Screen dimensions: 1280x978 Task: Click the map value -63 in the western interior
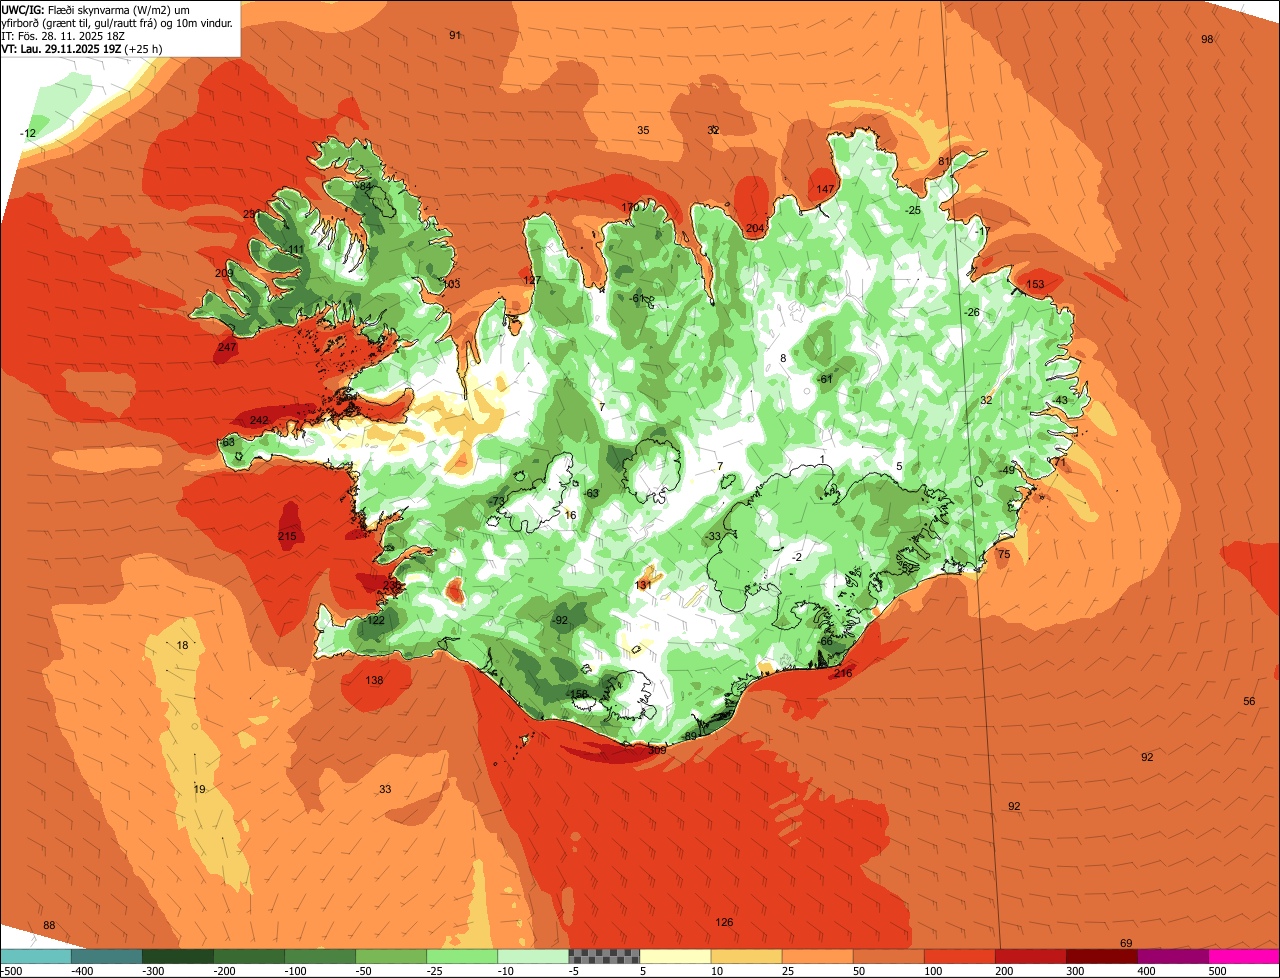(590, 493)
